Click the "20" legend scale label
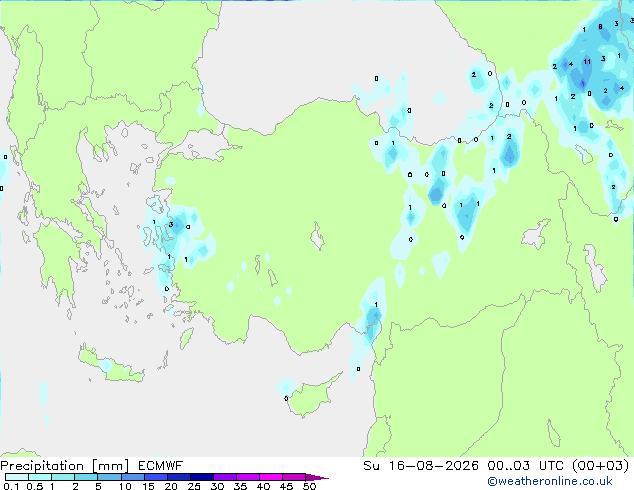The height and width of the screenshot is (490, 634). 171,486
